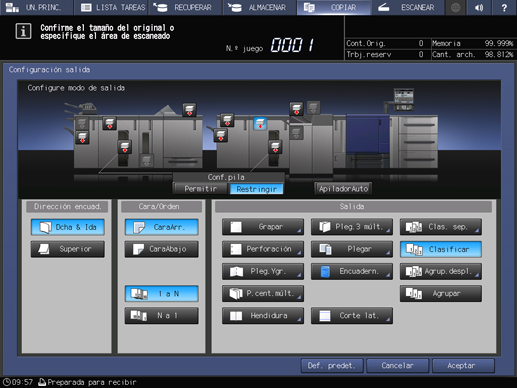Viewport: 517px width, 388px height.
Task: Click the info icon beside the message
Action: pos(23,31)
